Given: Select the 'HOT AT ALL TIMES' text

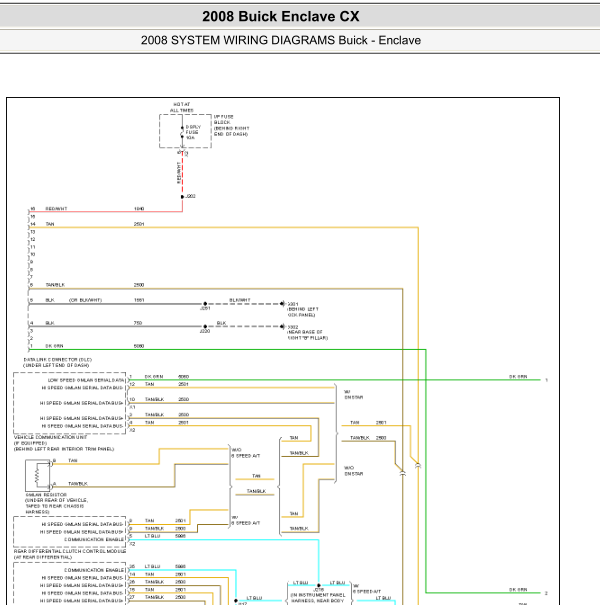Looking at the screenshot, I should point(181,106).
